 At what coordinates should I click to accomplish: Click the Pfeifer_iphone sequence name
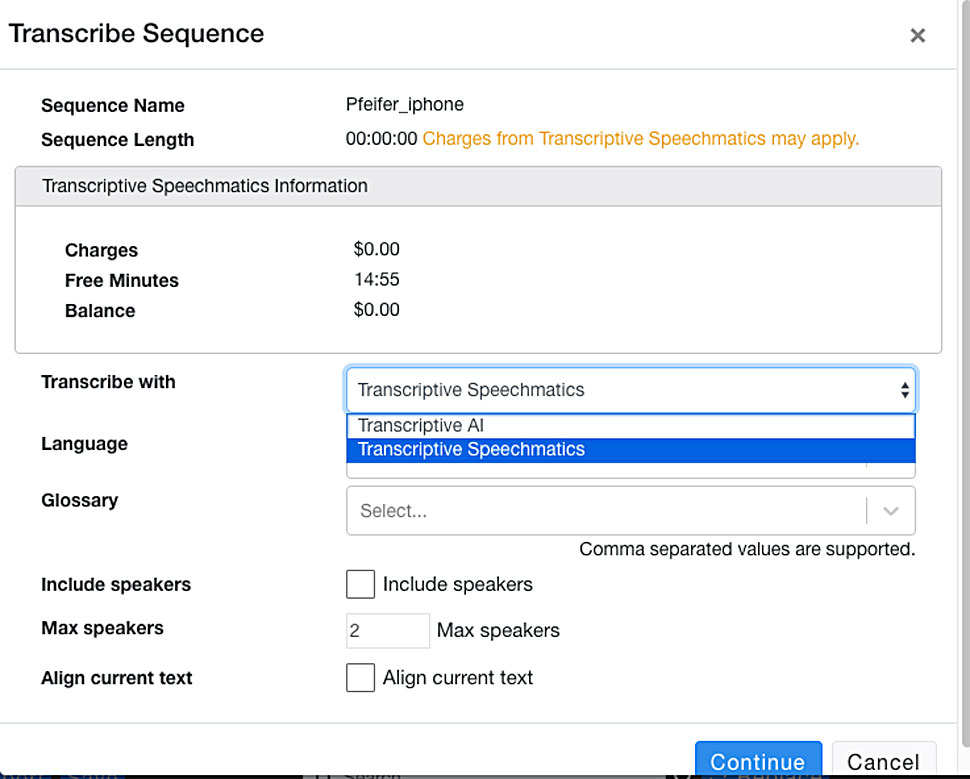coord(405,105)
